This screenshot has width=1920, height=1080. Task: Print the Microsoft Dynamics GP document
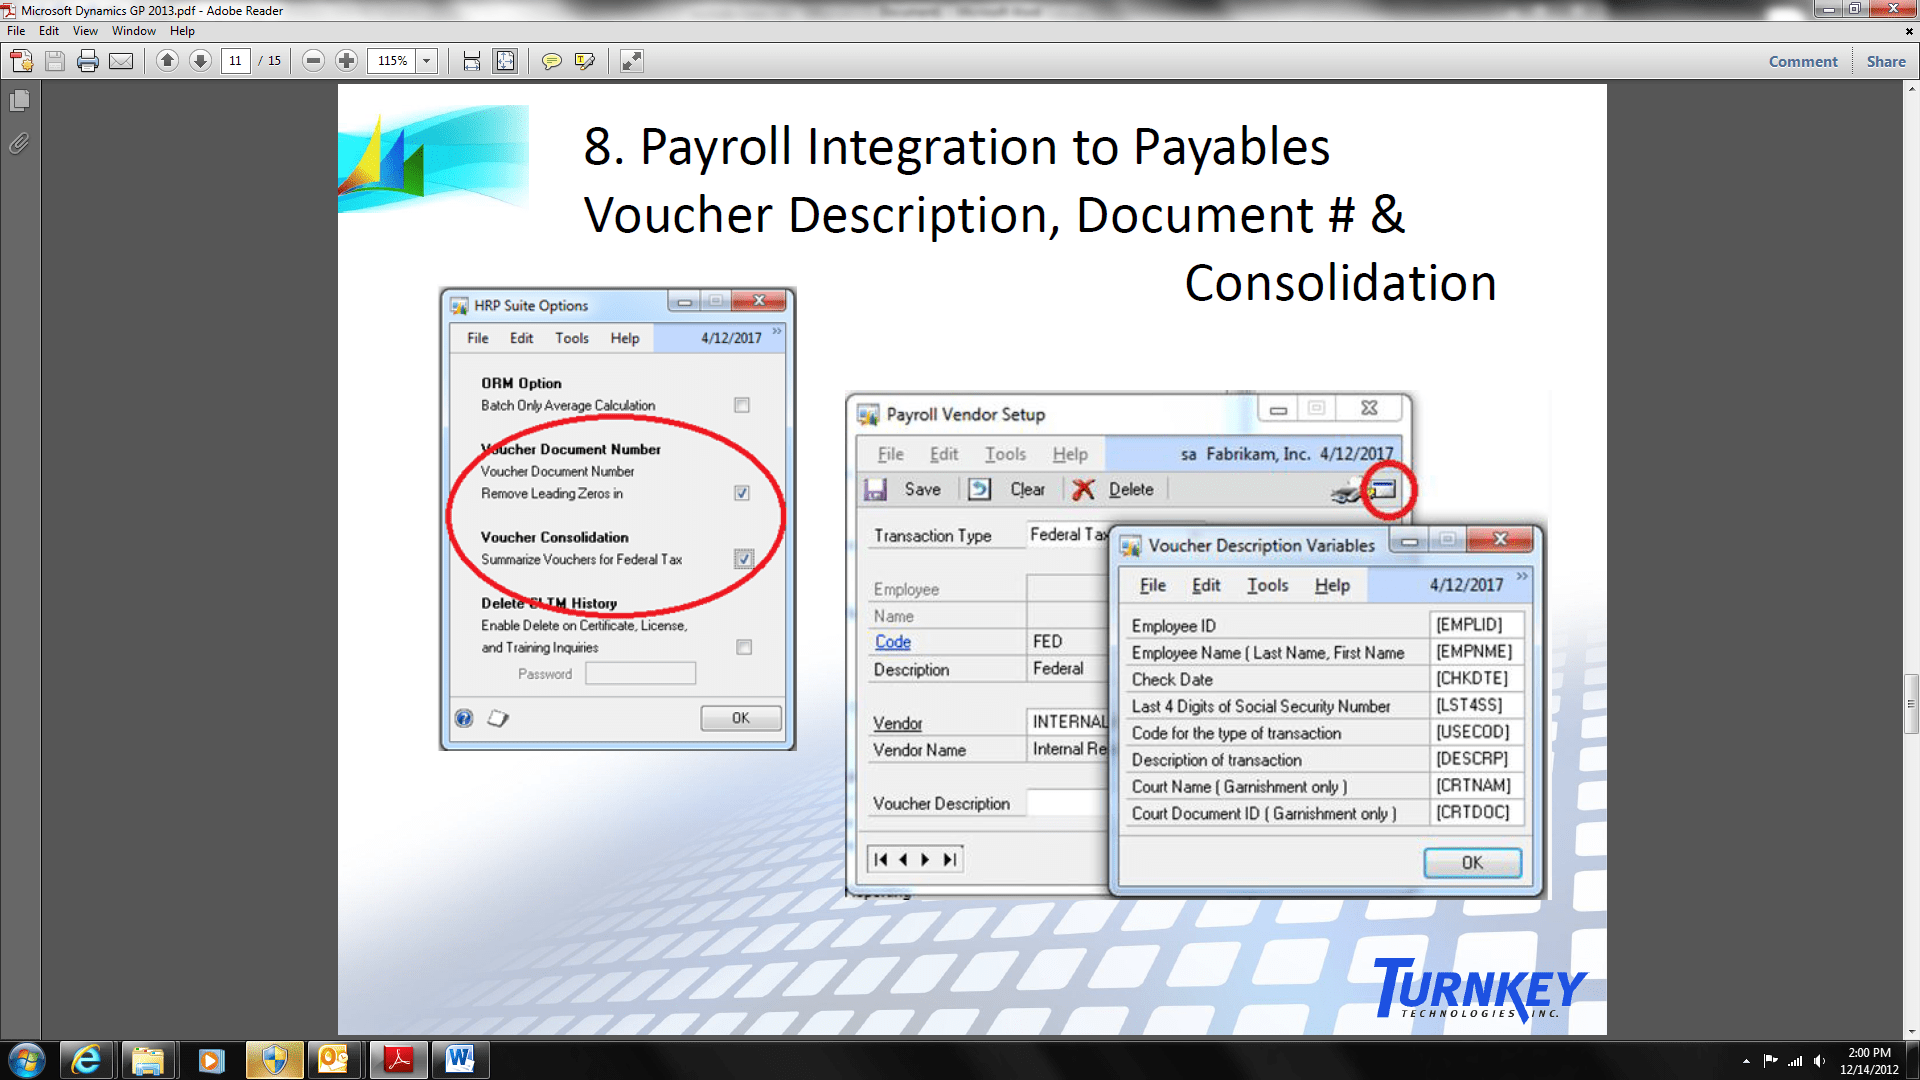(87, 61)
